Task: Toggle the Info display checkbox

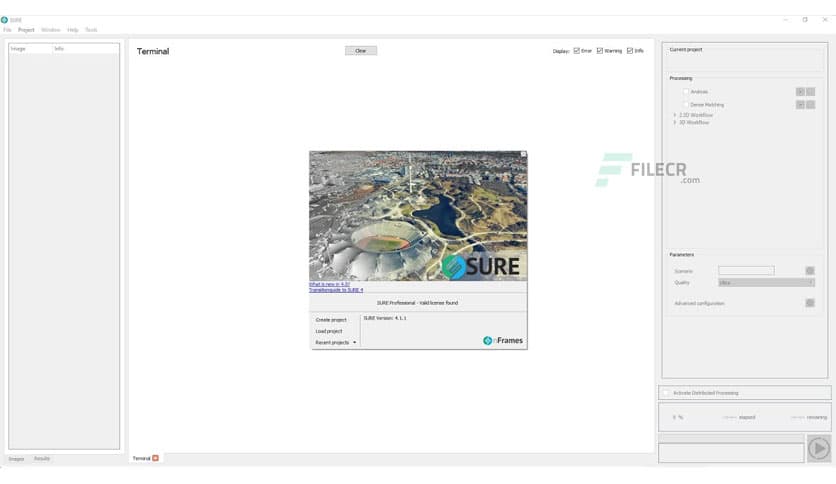Action: point(630,51)
